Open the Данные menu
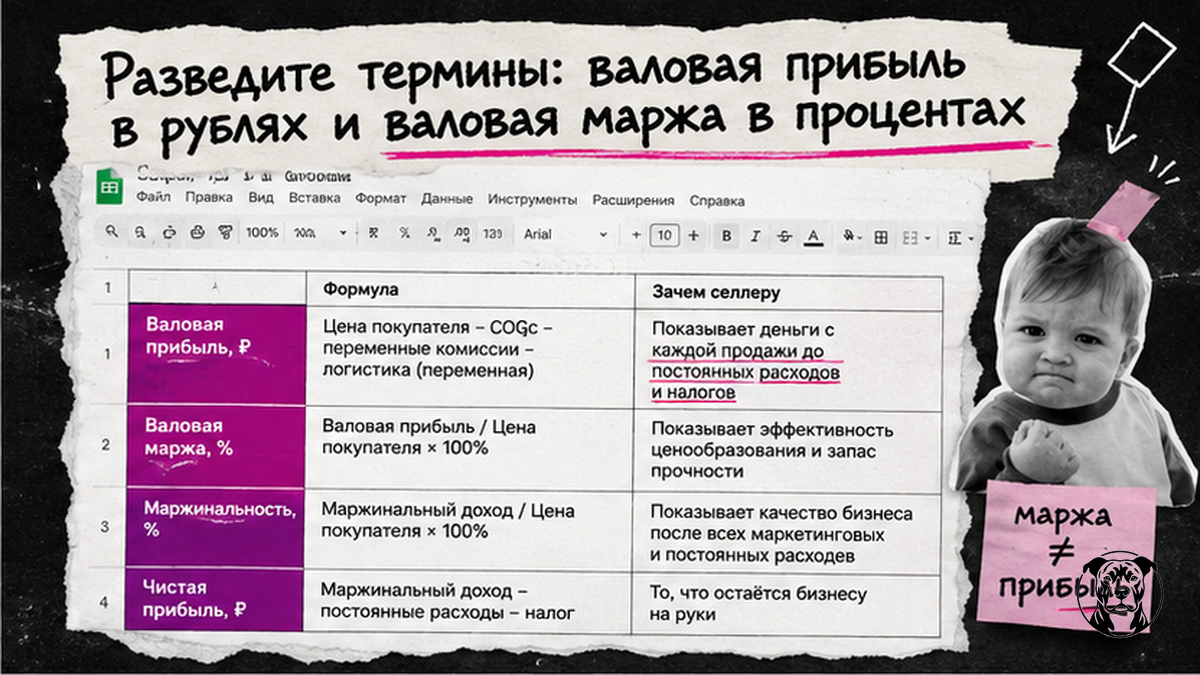Viewport: 1200px width, 675px height. pos(447,198)
